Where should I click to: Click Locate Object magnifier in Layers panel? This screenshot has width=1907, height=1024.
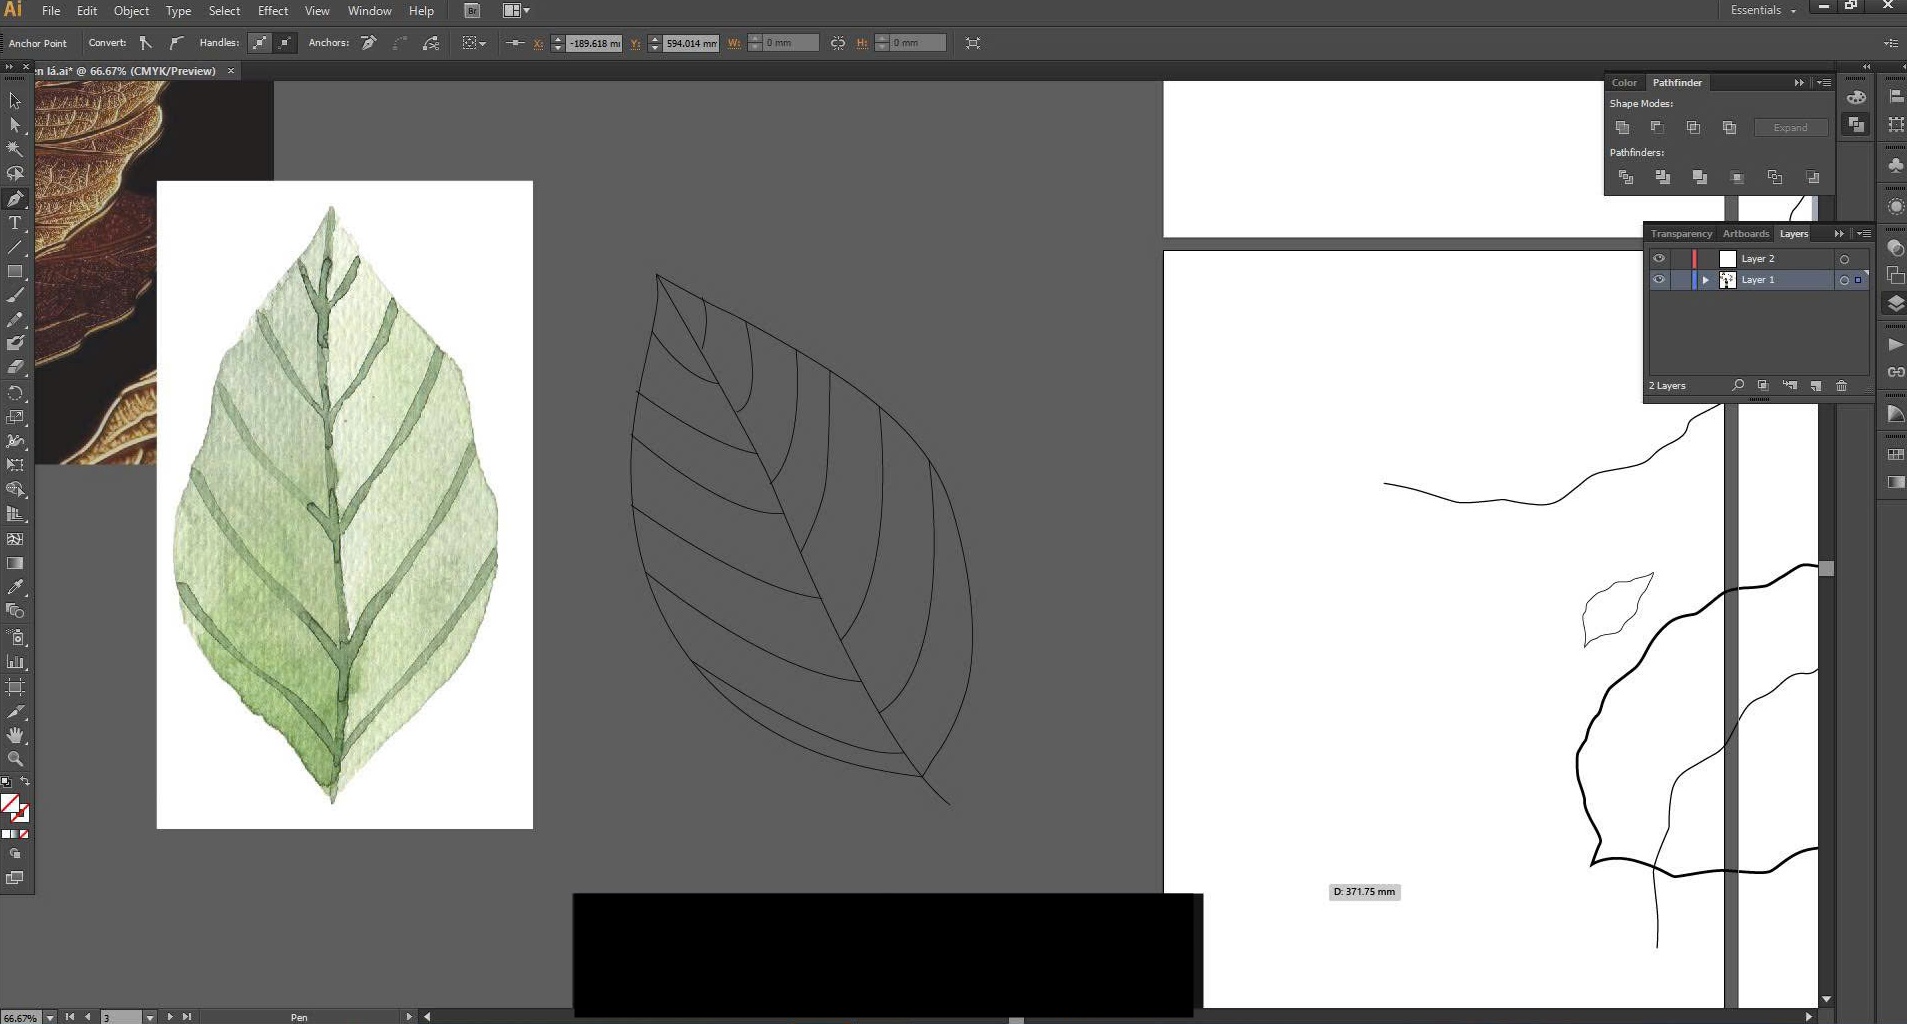click(1738, 386)
